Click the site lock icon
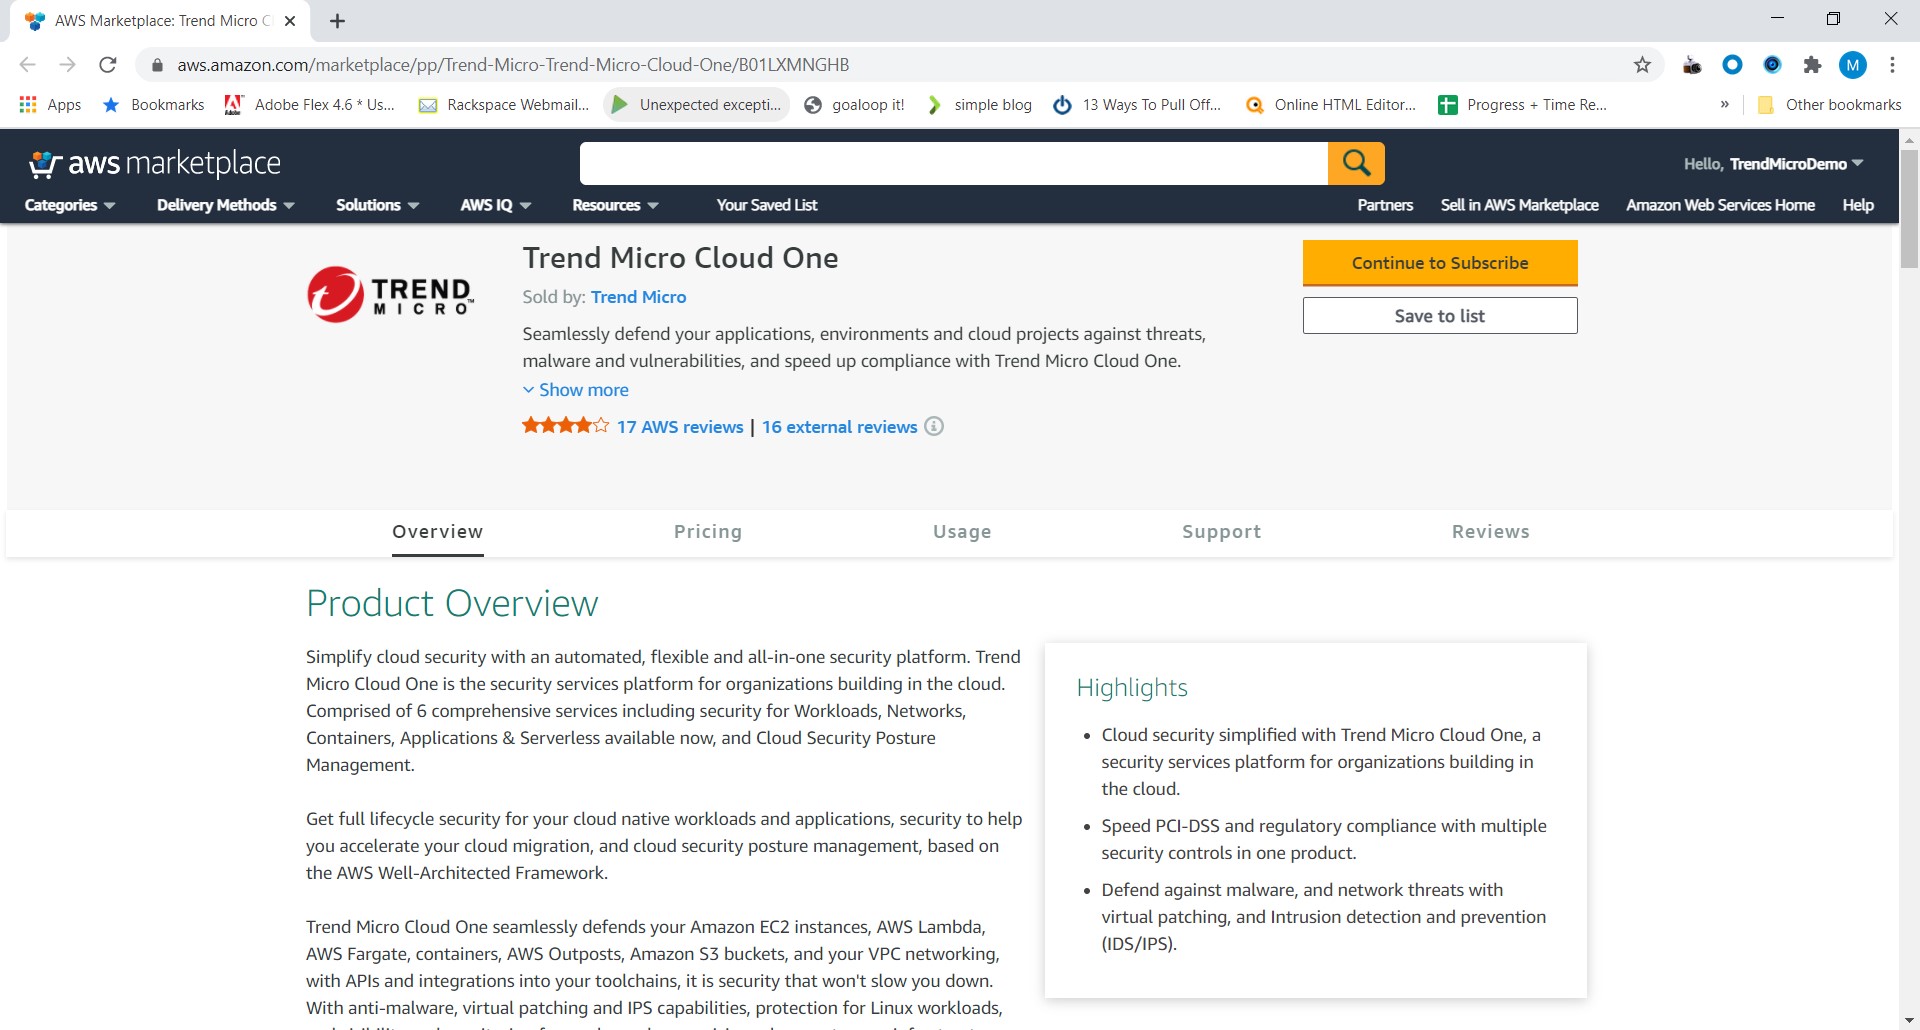Image resolution: width=1920 pixels, height=1030 pixels. click(x=156, y=65)
